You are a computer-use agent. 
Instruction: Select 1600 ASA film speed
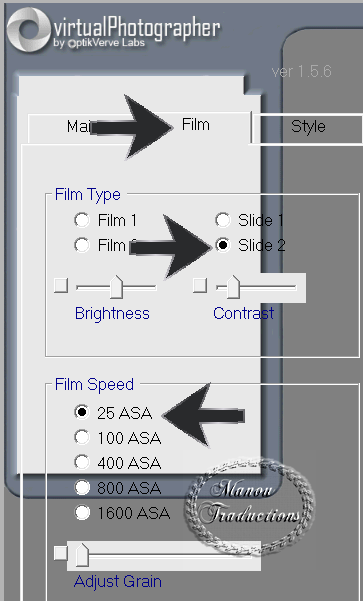pos(82,512)
